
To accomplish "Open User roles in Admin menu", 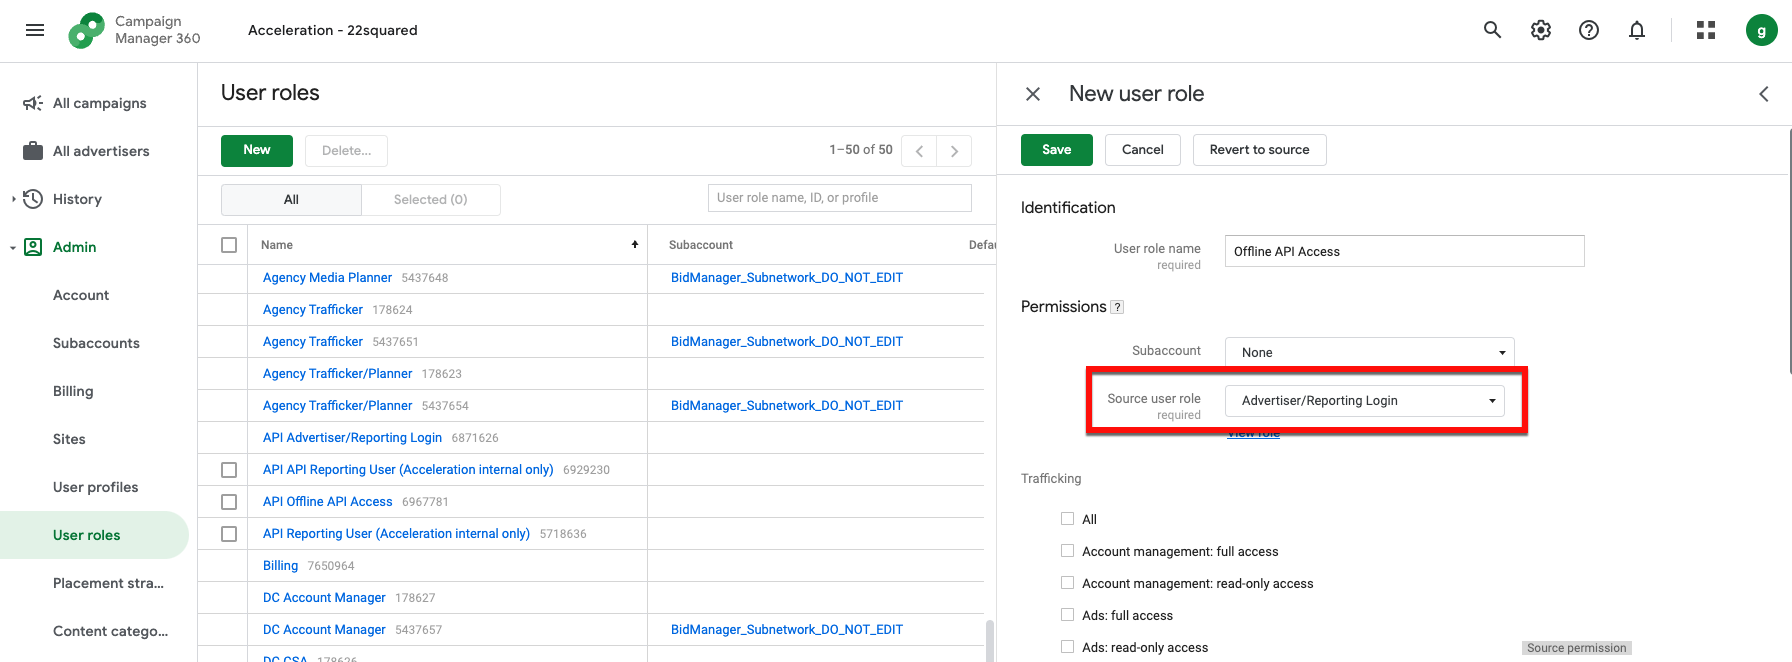I will pyautogui.click(x=94, y=535).
